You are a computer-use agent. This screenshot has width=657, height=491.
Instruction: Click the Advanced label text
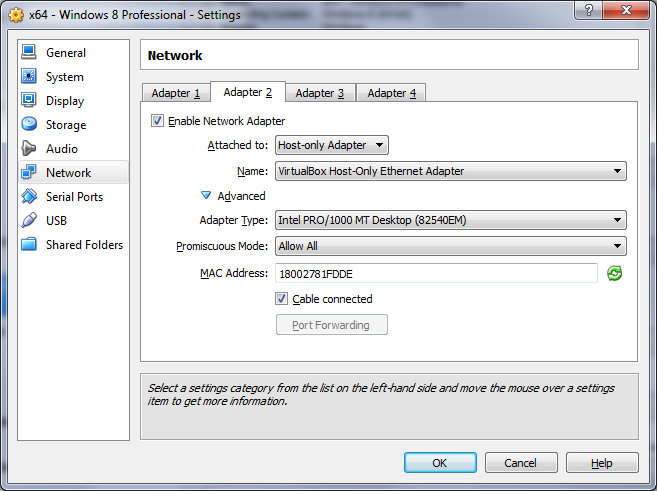click(241, 196)
